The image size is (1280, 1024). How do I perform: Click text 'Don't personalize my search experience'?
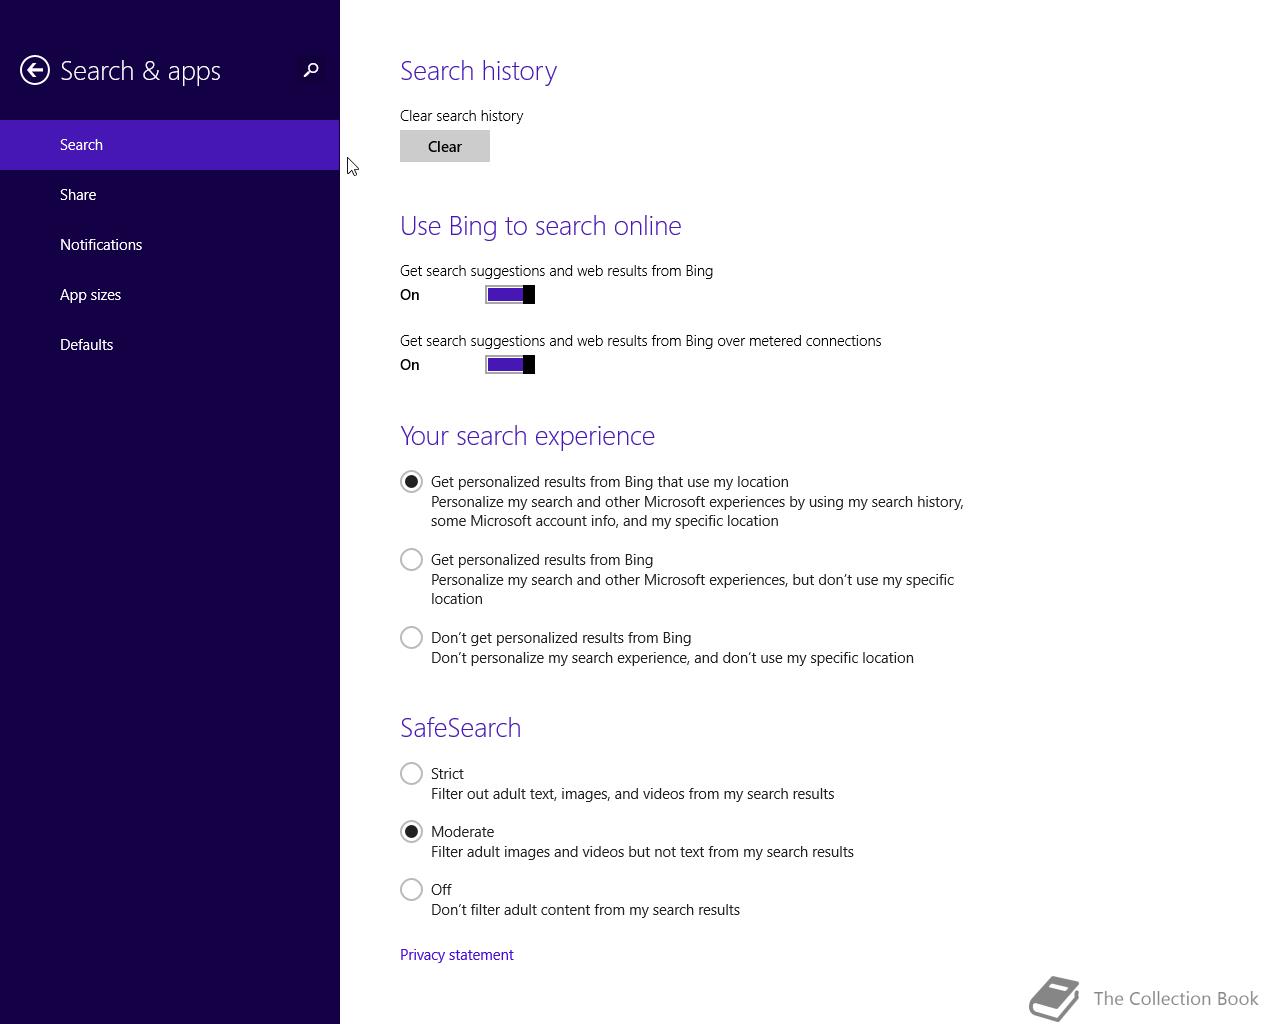(x=560, y=658)
